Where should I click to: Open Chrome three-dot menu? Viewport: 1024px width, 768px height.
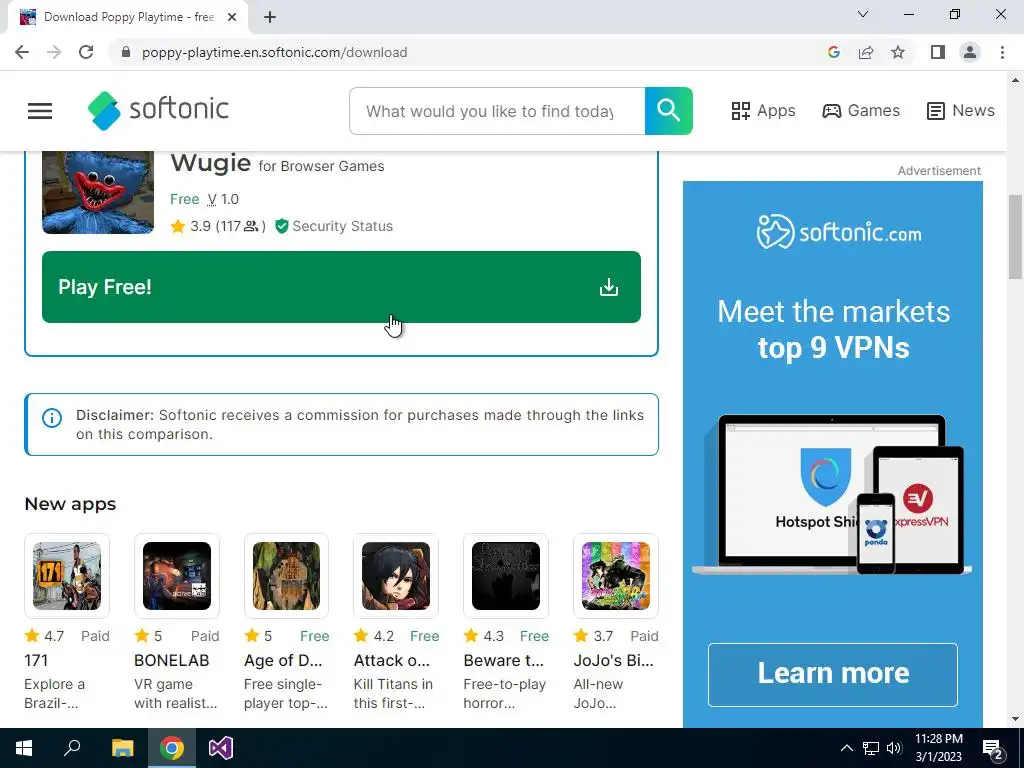click(x=1002, y=52)
